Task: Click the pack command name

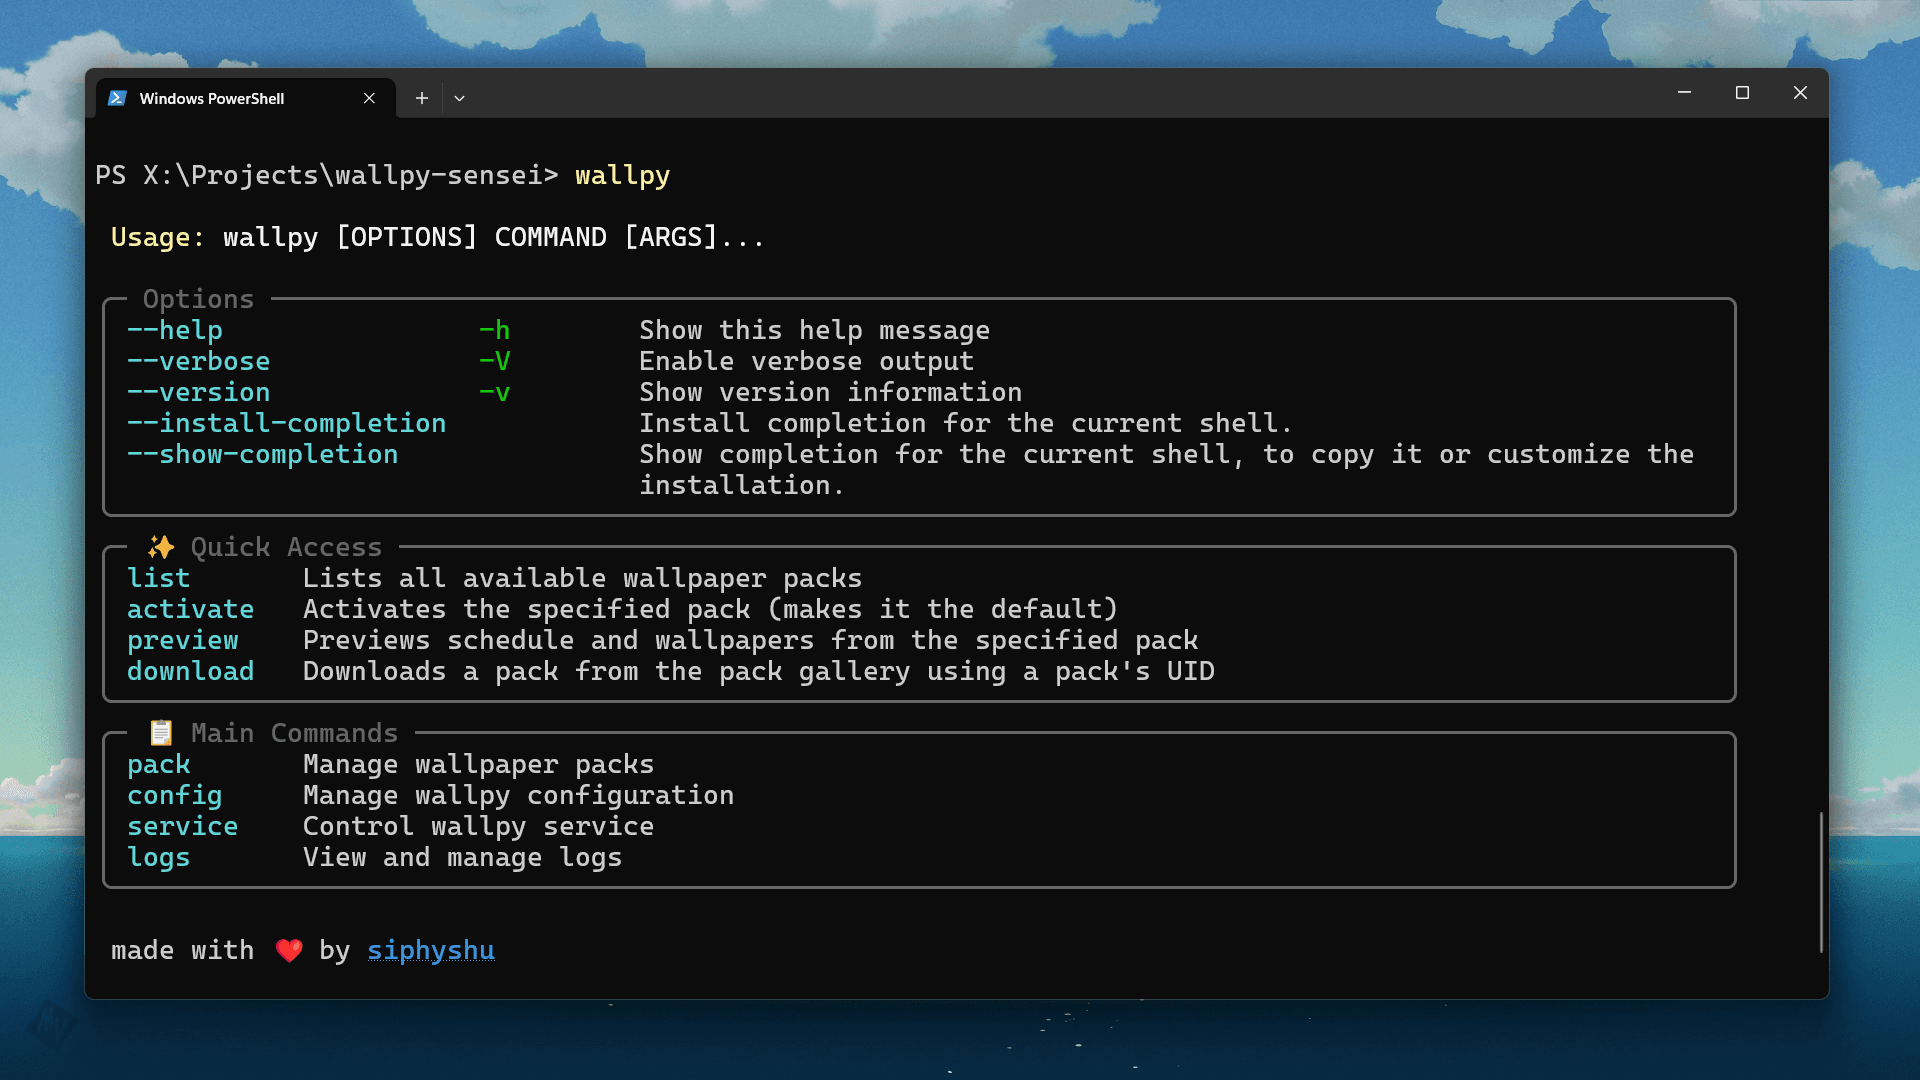Action: point(159,764)
